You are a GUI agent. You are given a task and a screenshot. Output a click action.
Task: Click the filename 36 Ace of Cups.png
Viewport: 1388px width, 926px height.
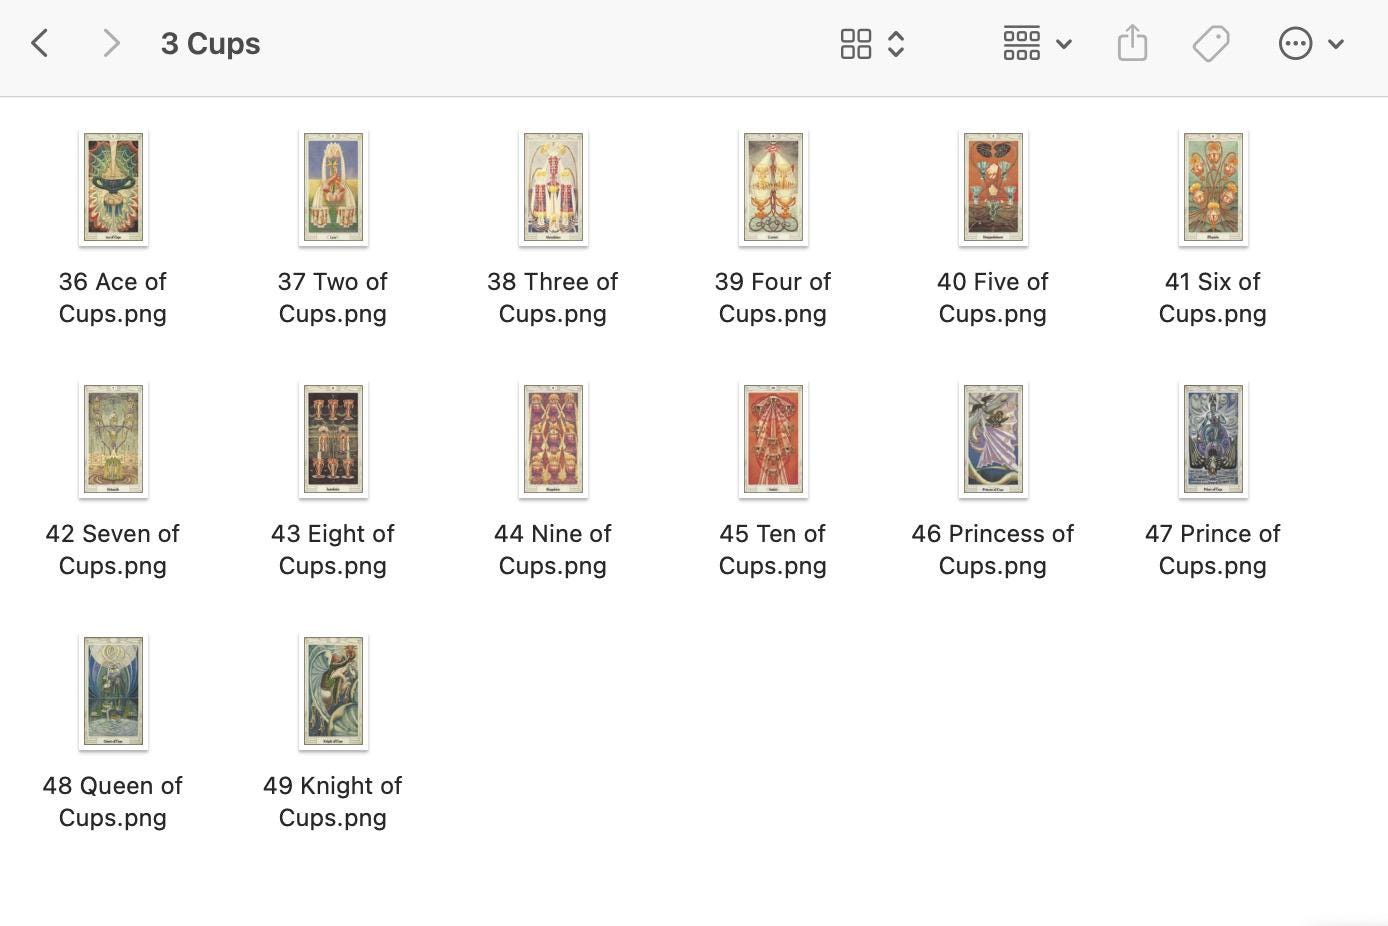(113, 297)
